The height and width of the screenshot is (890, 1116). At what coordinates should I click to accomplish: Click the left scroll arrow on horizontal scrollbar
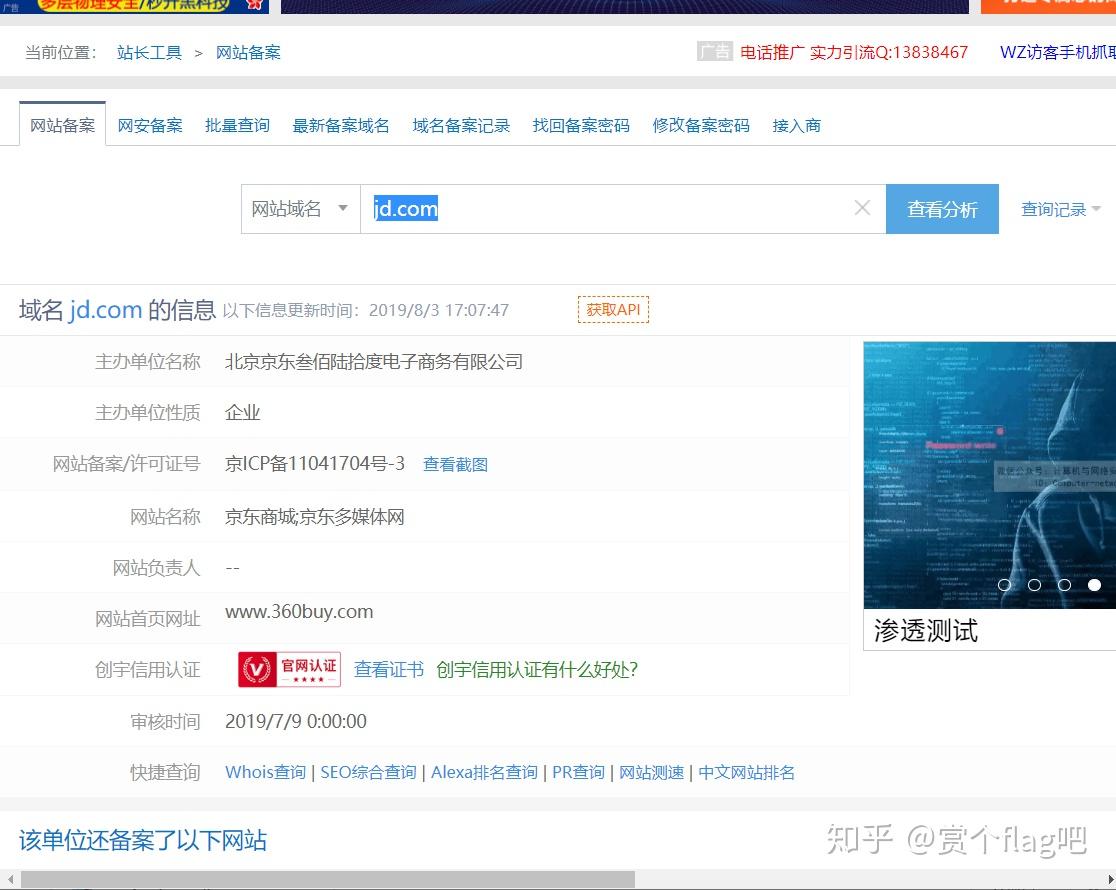10,879
